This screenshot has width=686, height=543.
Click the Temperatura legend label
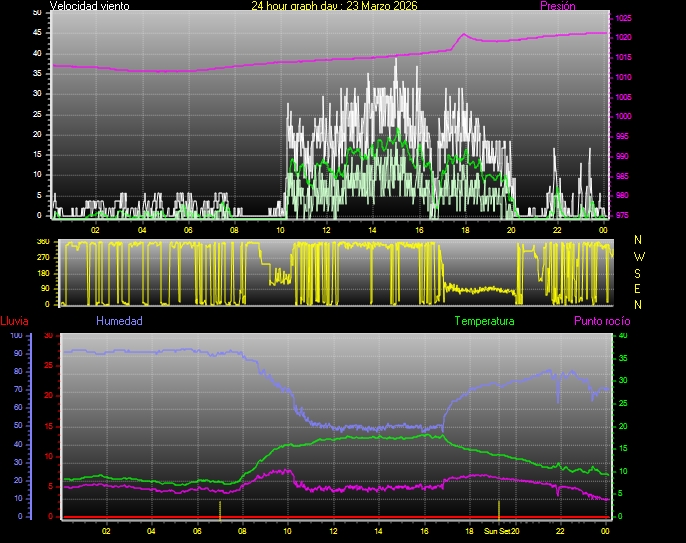click(x=484, y=321)
